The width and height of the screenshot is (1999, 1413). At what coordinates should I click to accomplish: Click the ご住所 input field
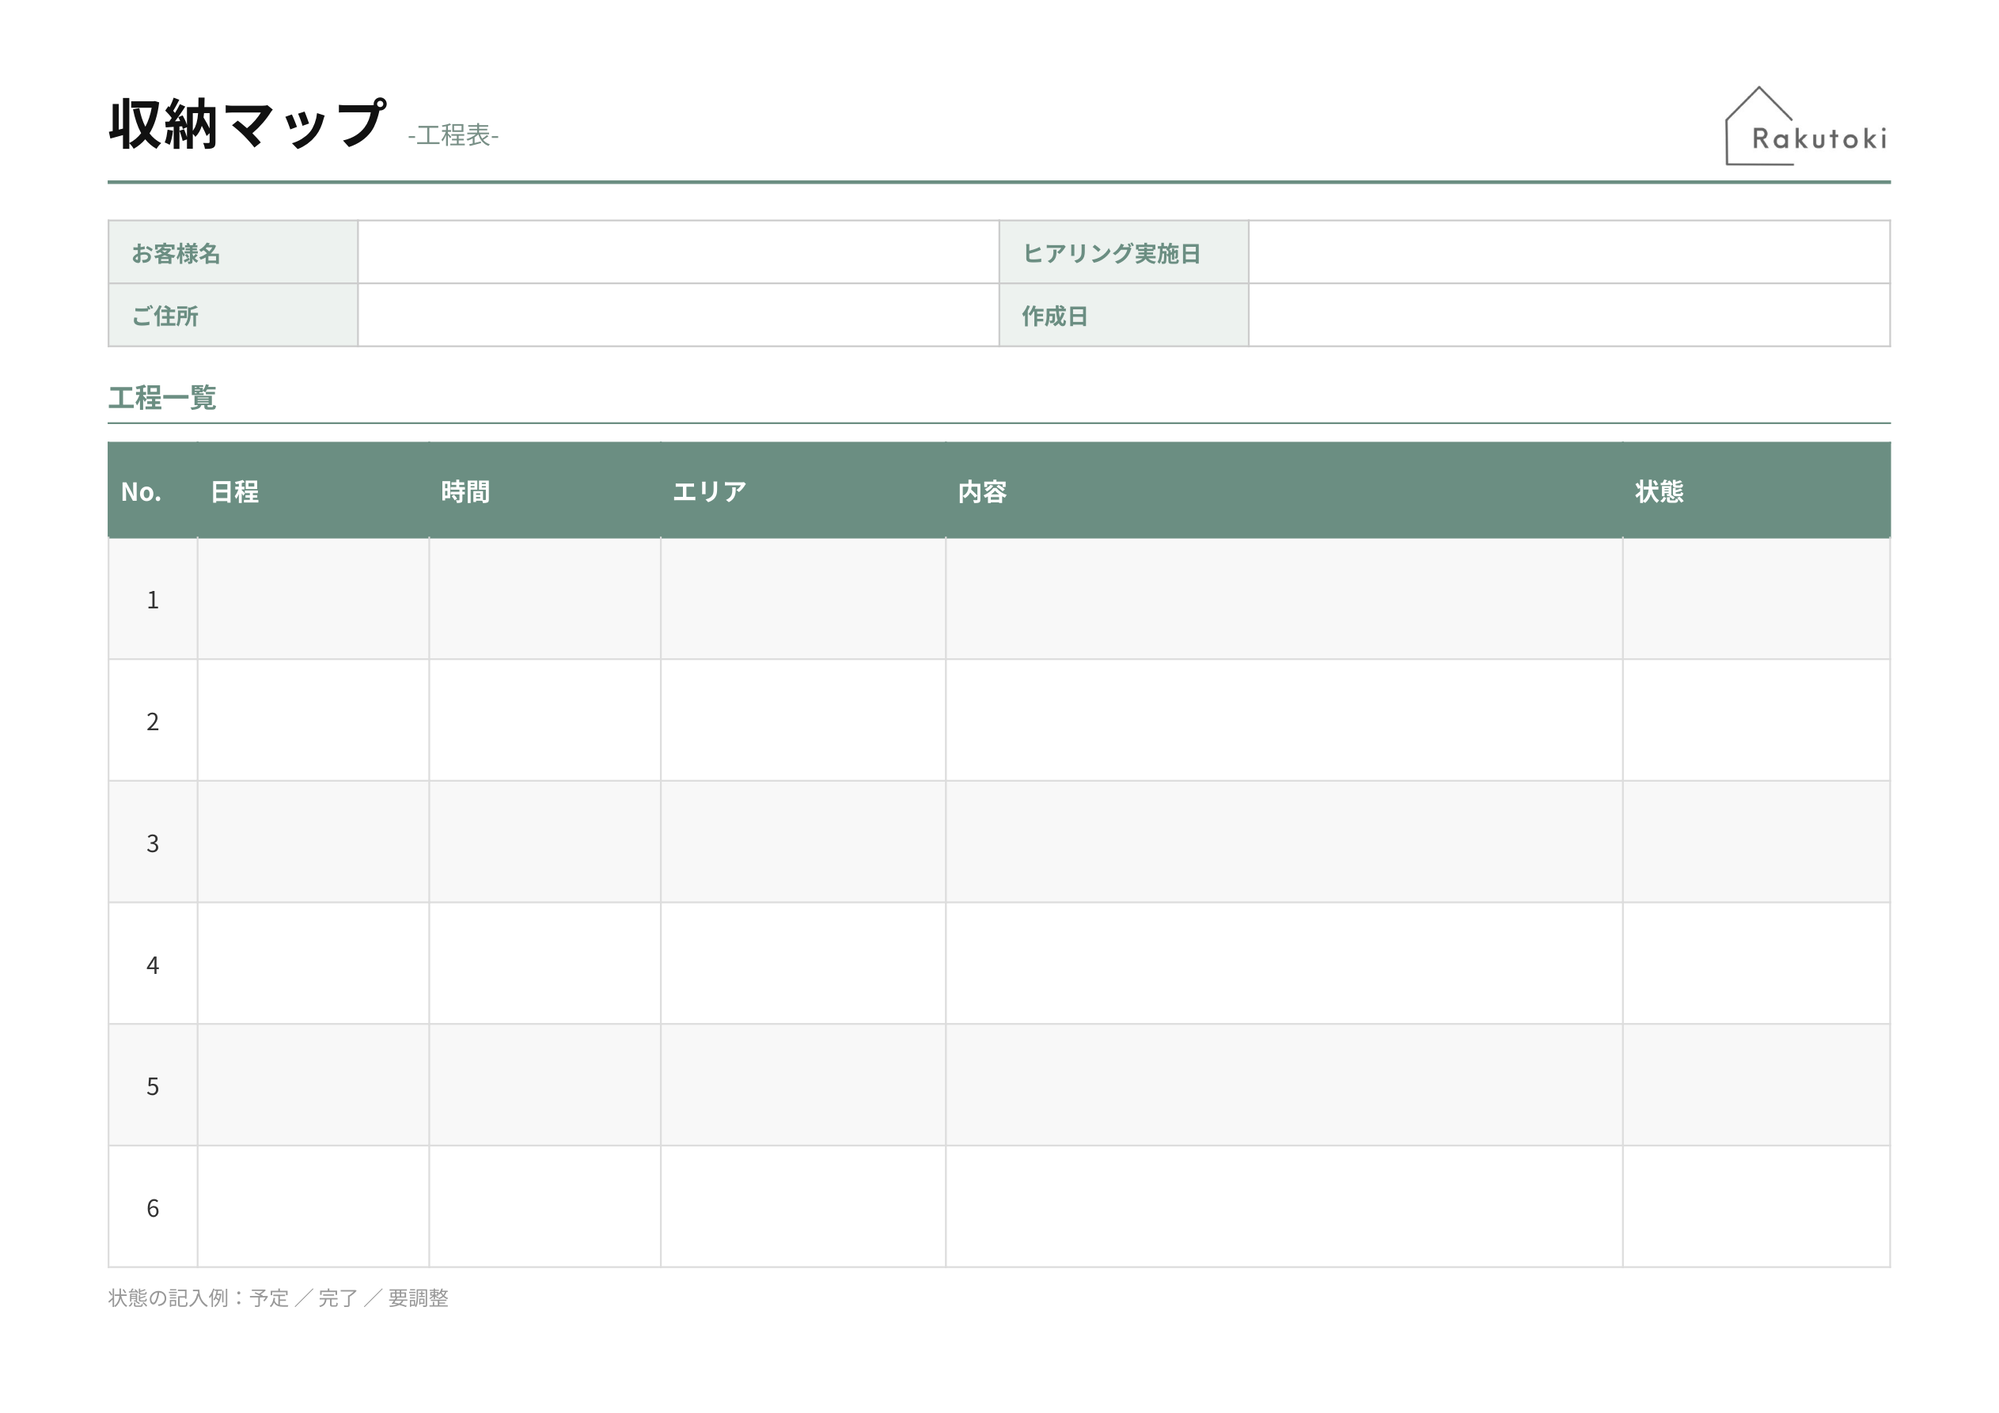678,315
